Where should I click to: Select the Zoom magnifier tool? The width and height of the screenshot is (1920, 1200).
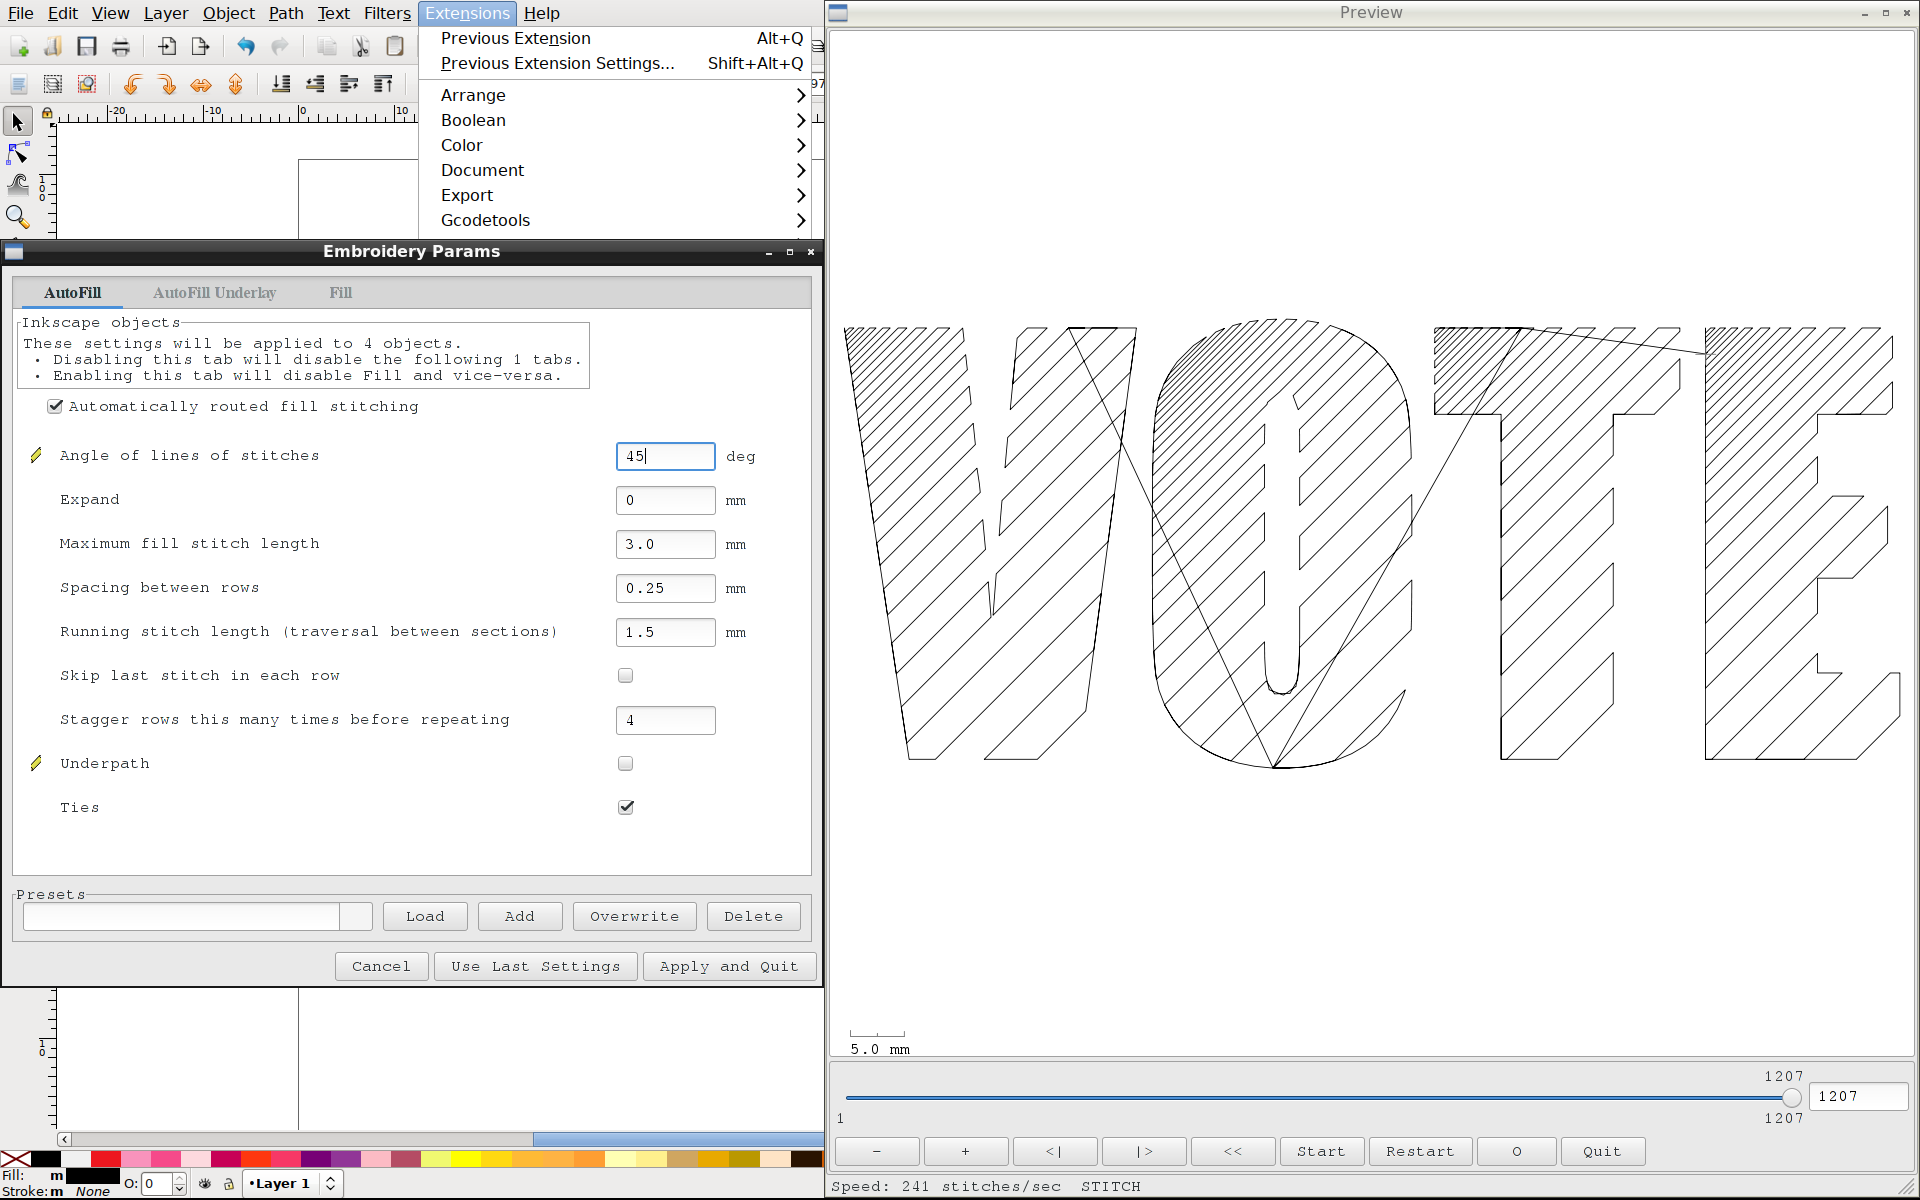point(17,216)
